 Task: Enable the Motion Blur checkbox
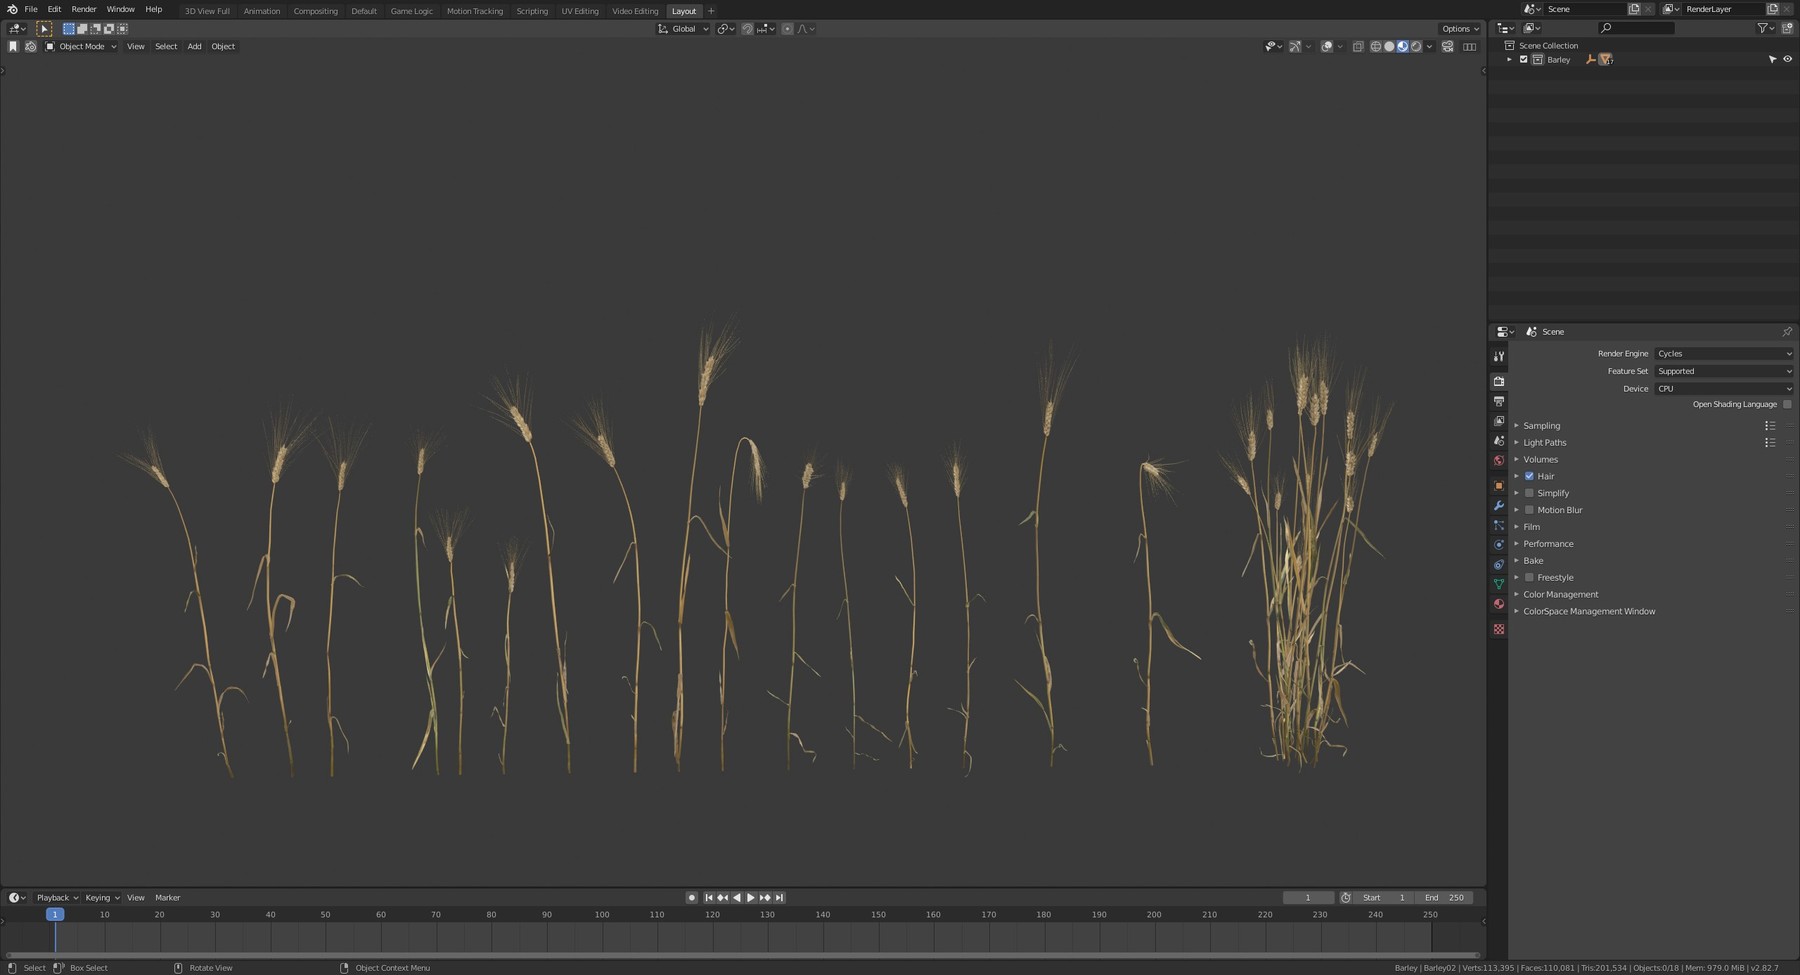1529,510
